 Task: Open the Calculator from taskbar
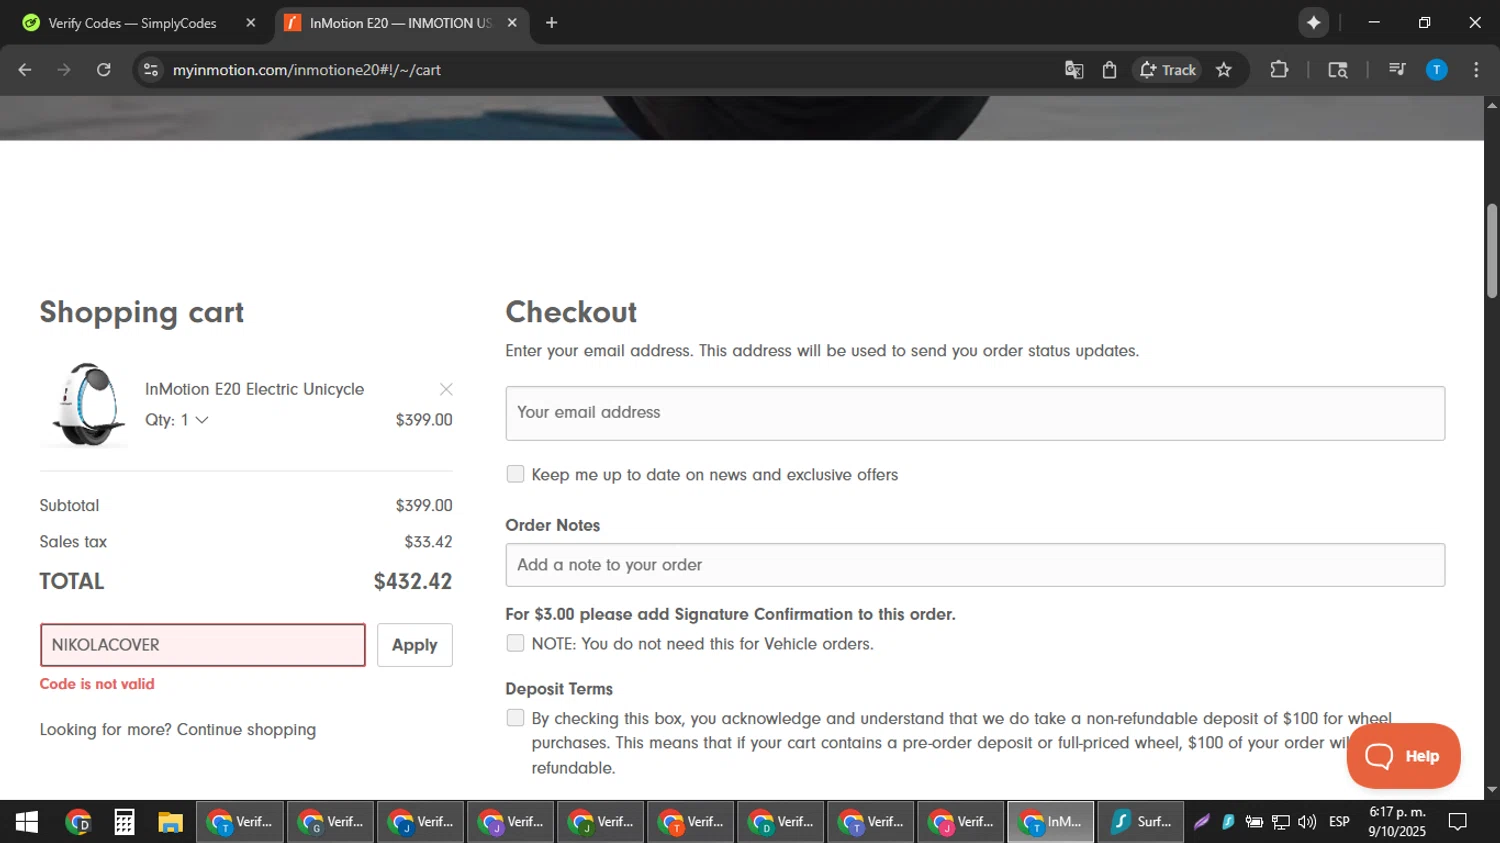(124, 822)
